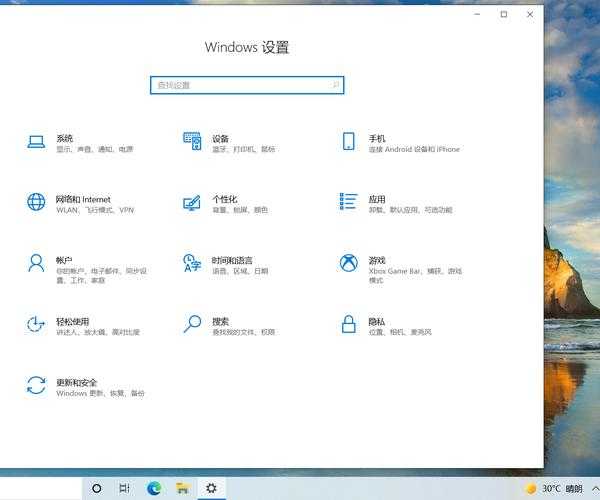
Task: Click the 更新和安全 title text
Action: [77, 383]
